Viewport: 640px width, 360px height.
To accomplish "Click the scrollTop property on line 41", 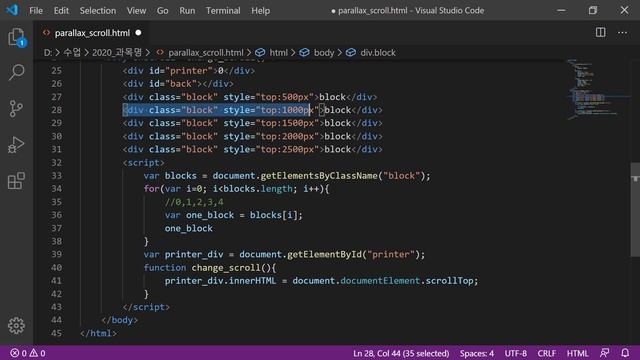I will [449, 280].
